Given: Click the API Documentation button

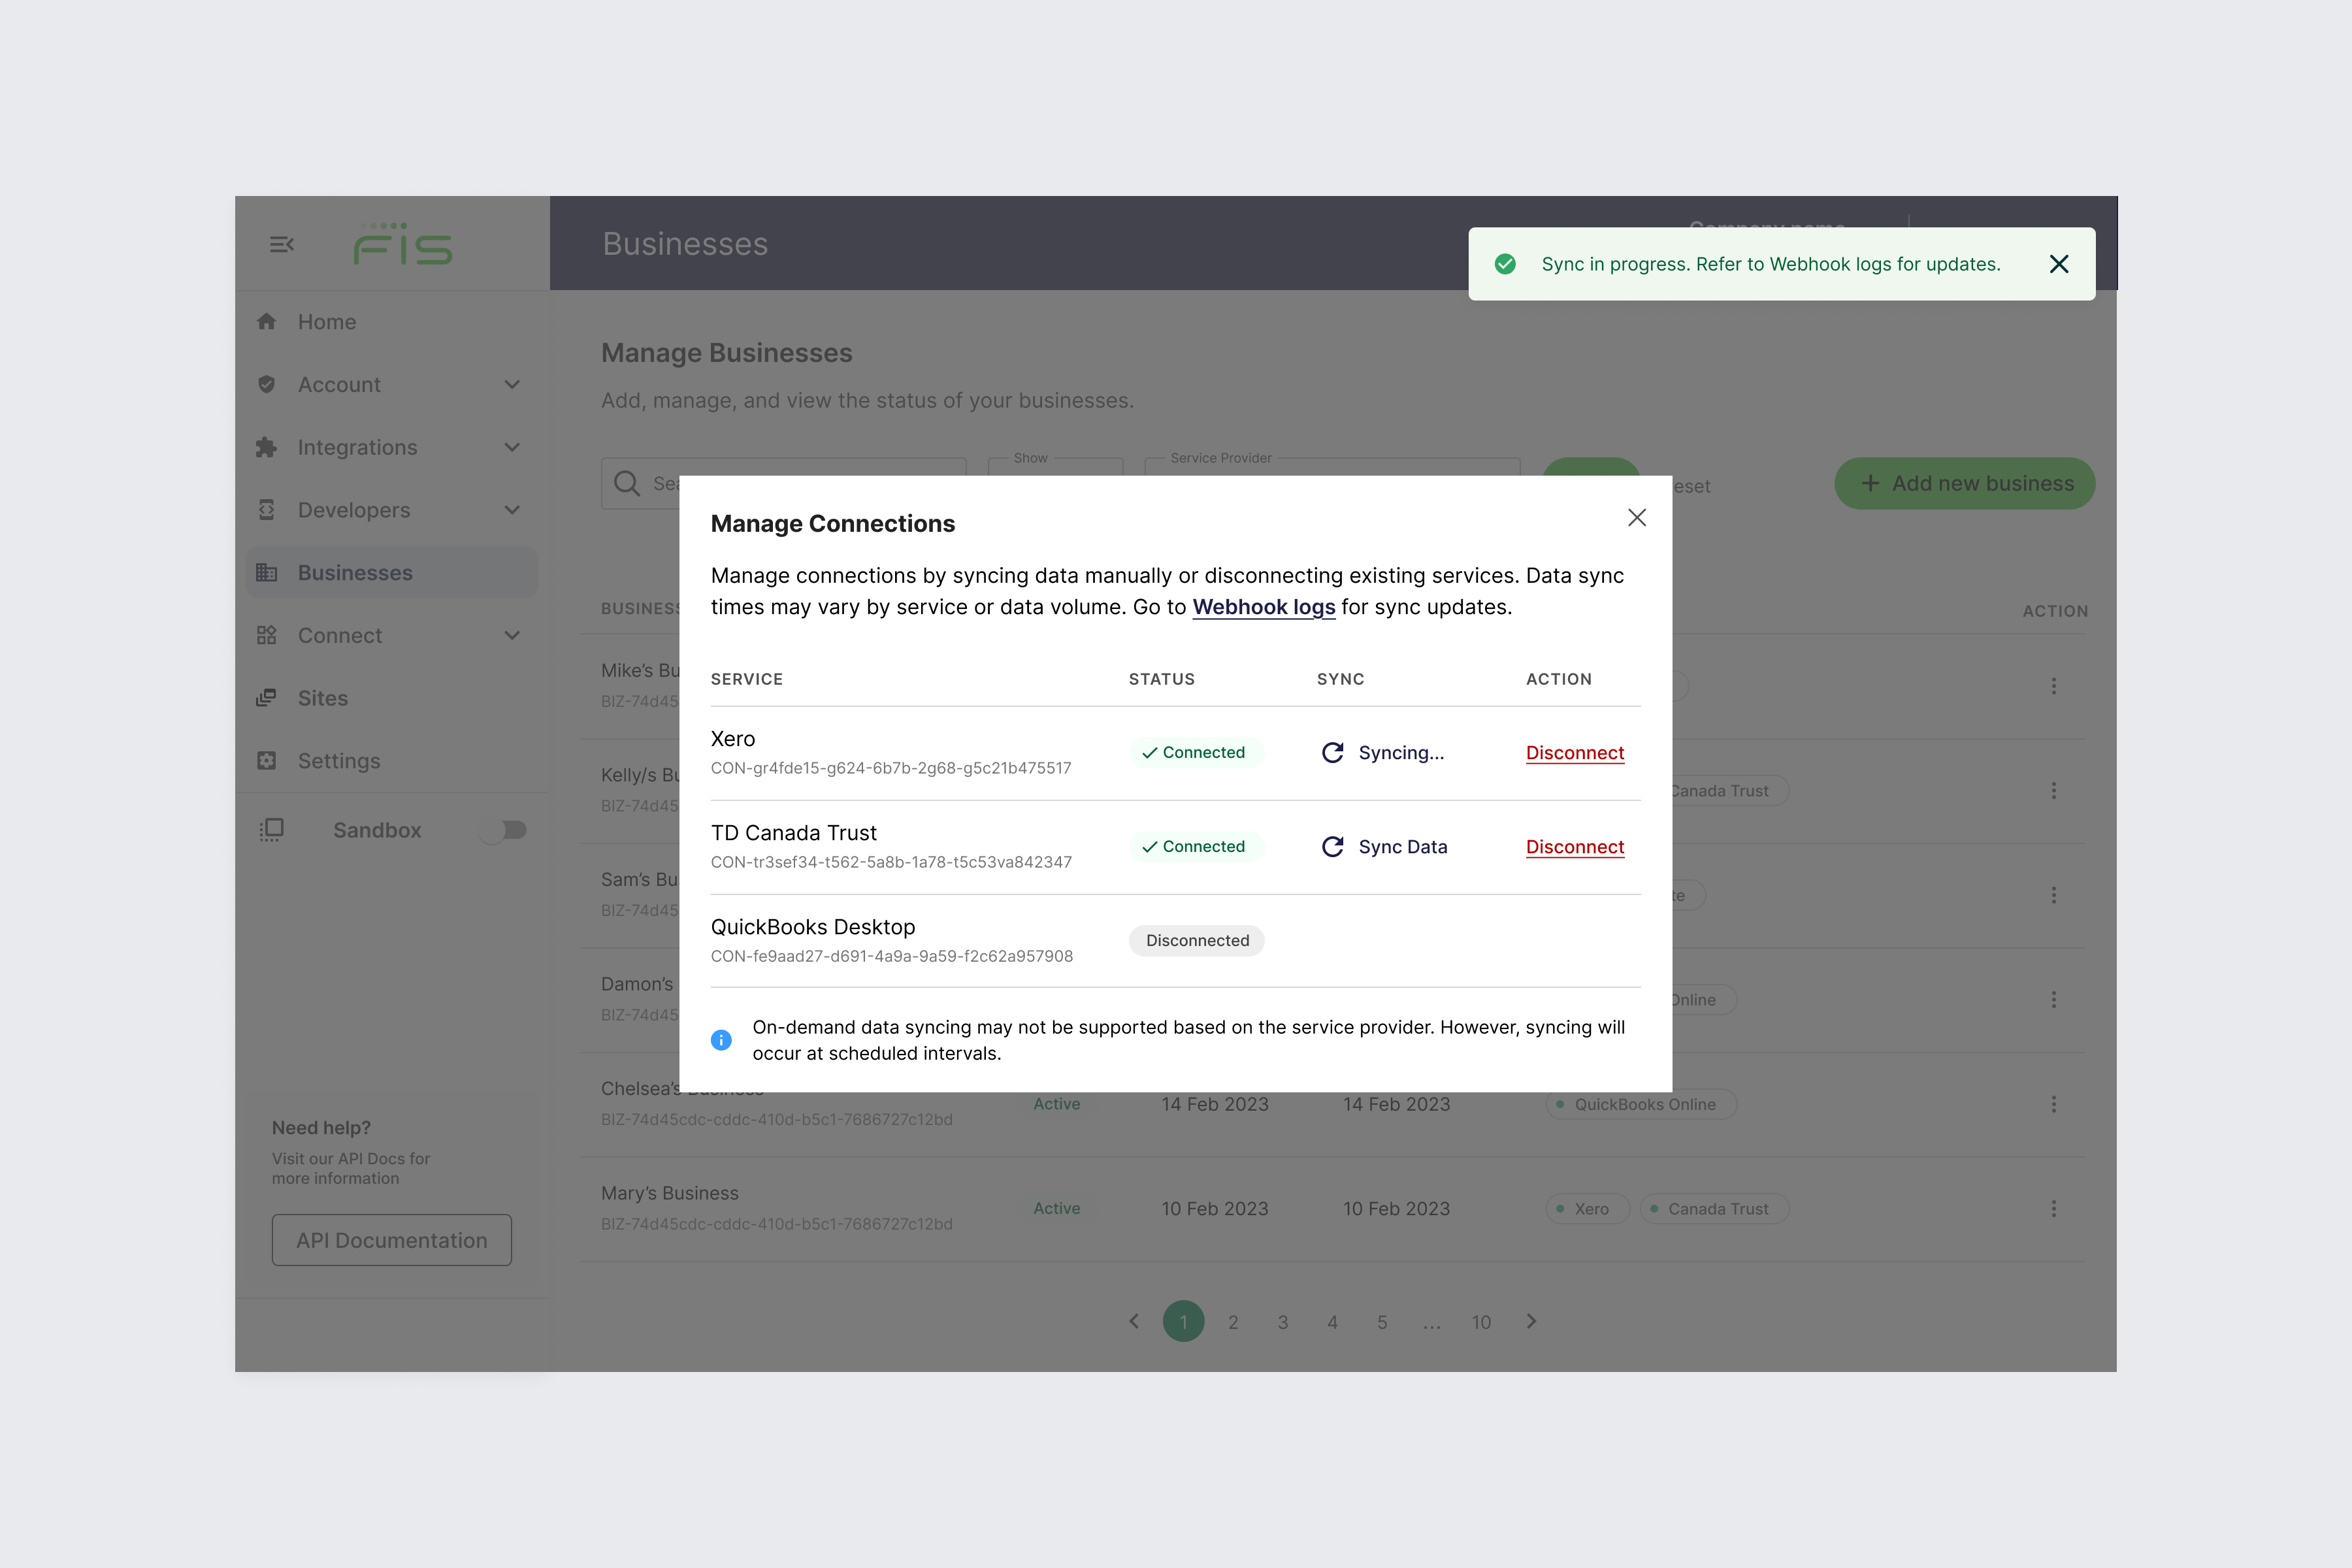Looking at the screenshot, I should (391, 1240).
